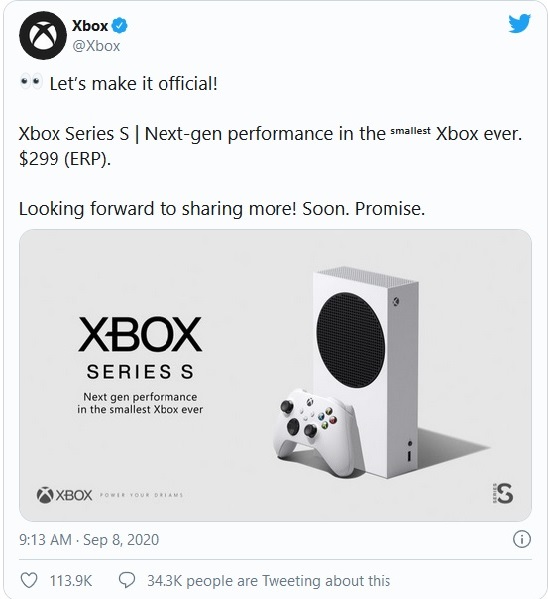Image resolution: width=548 pixels, height=599 pixels.
Task: Click the blue verified badge
Action: point(119,26)
